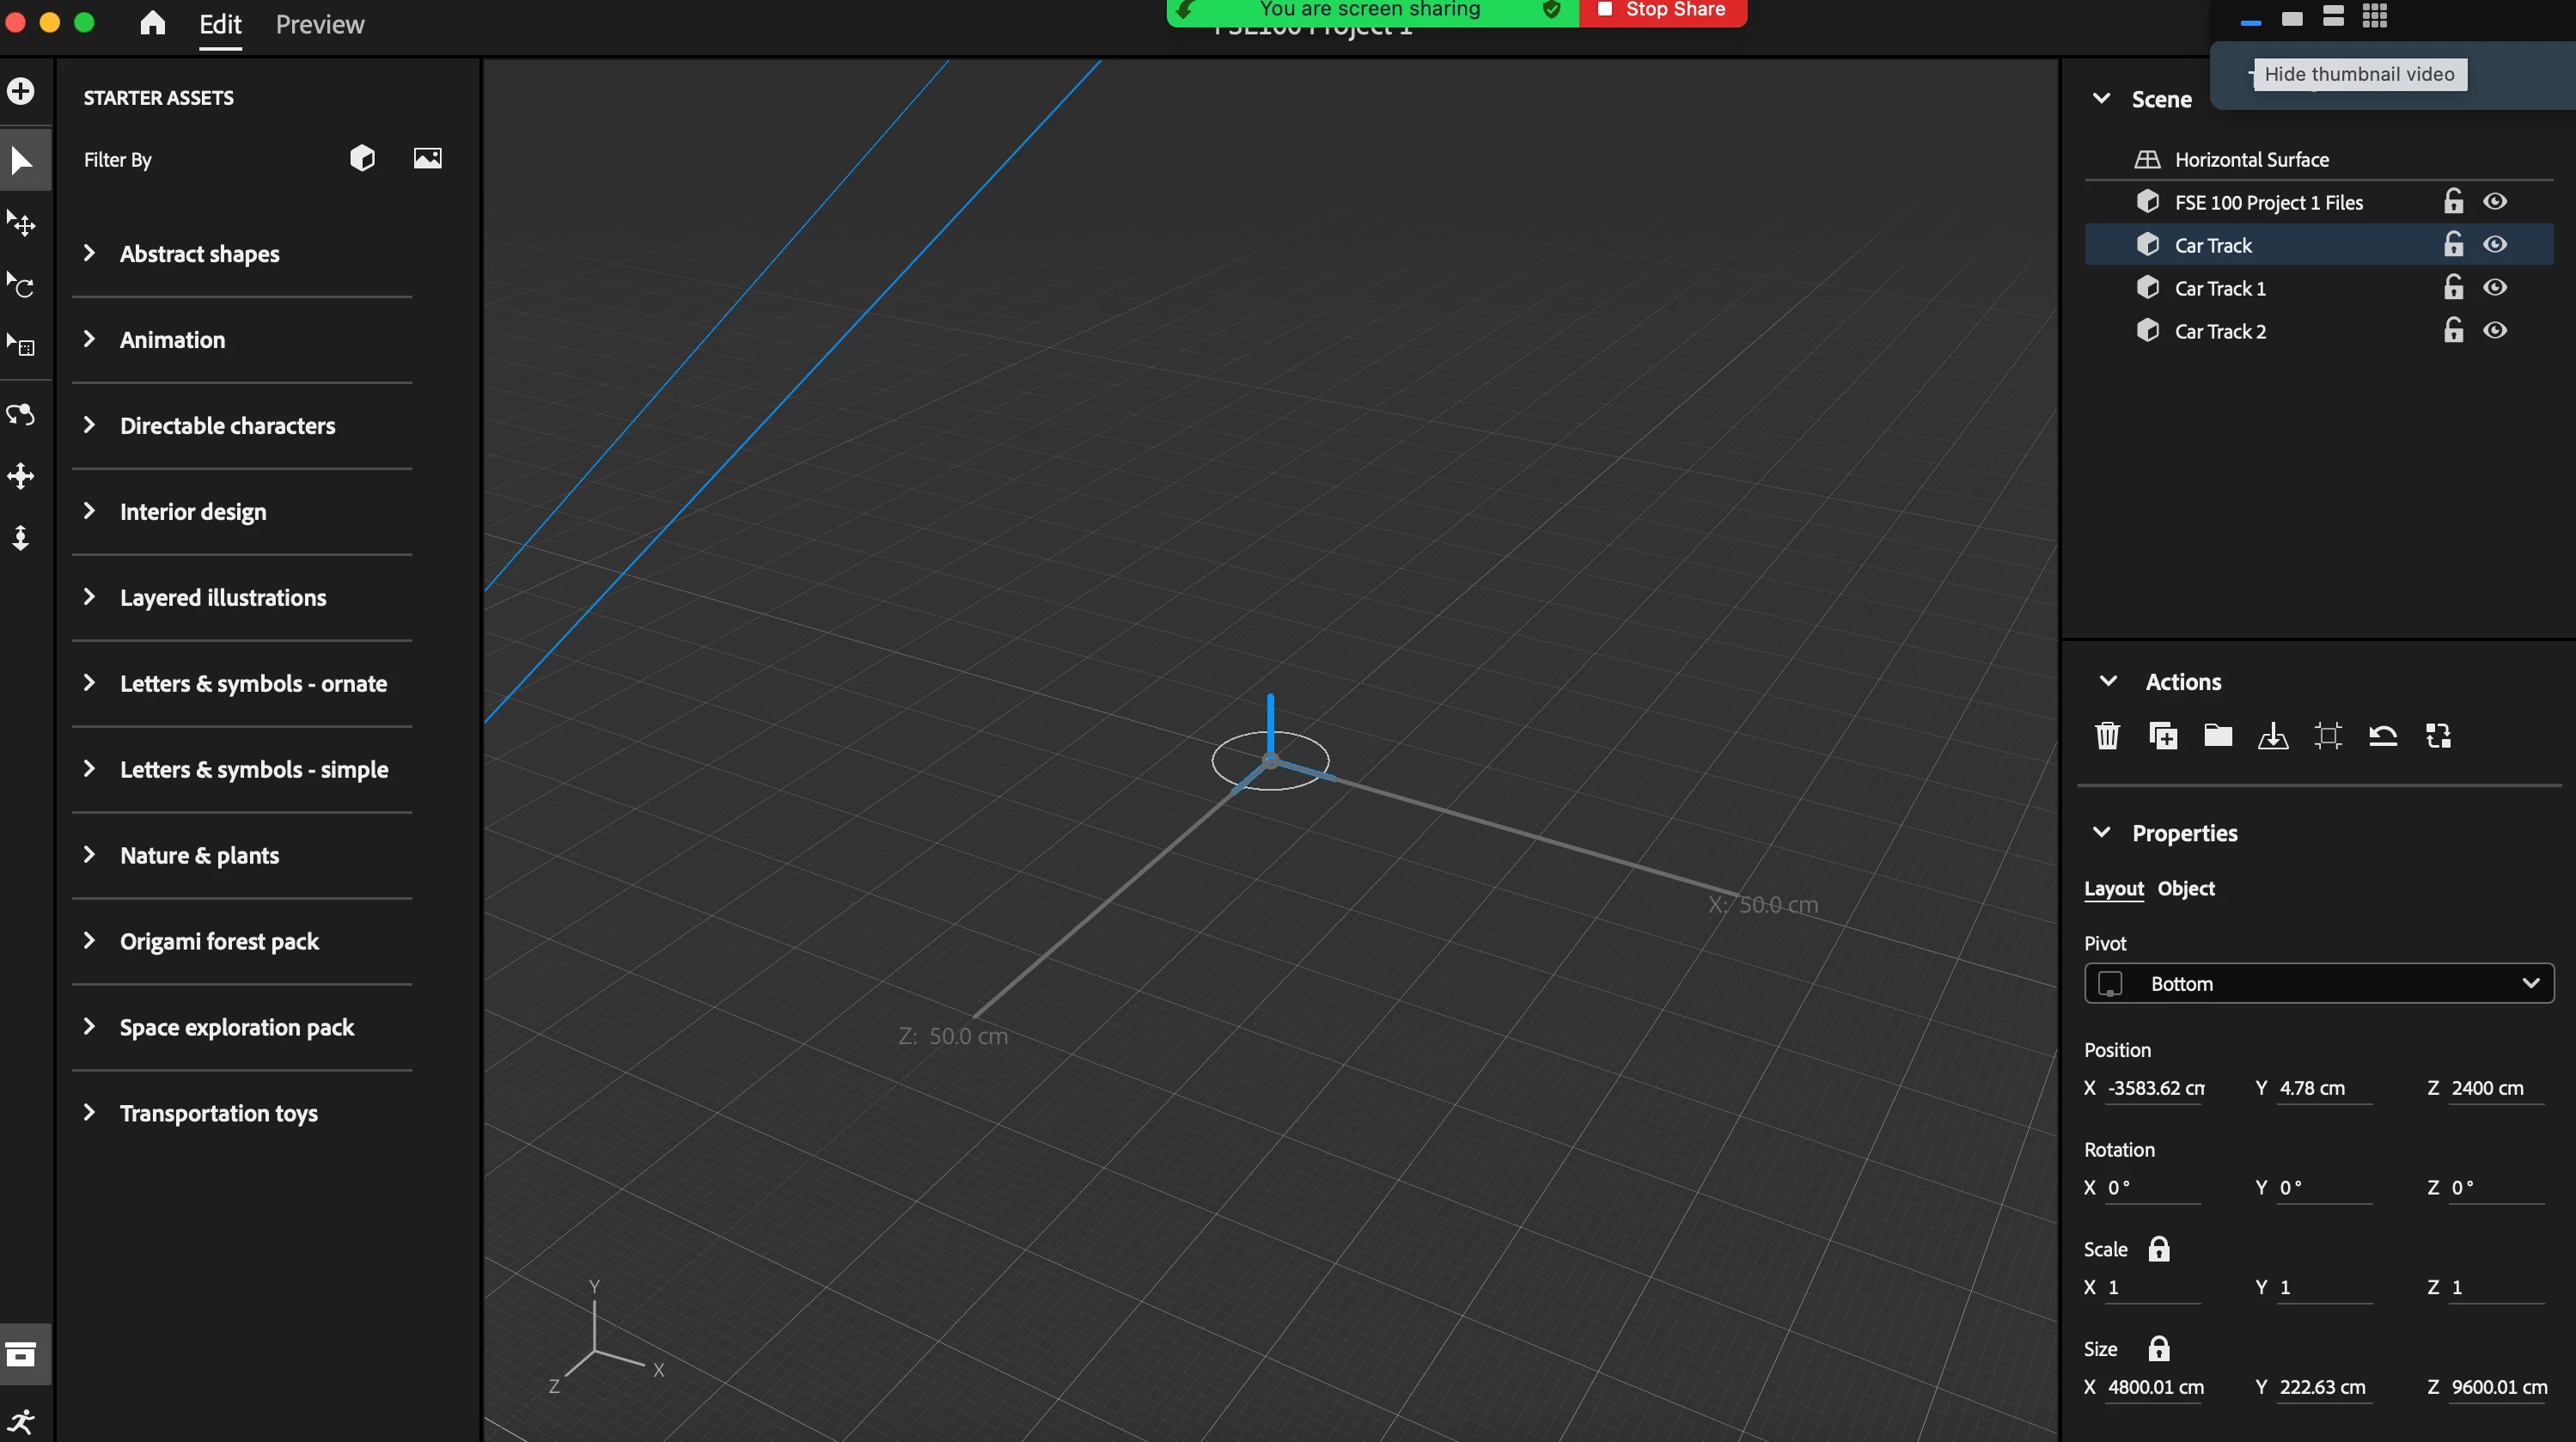Click the Position X value field

2155,1088
